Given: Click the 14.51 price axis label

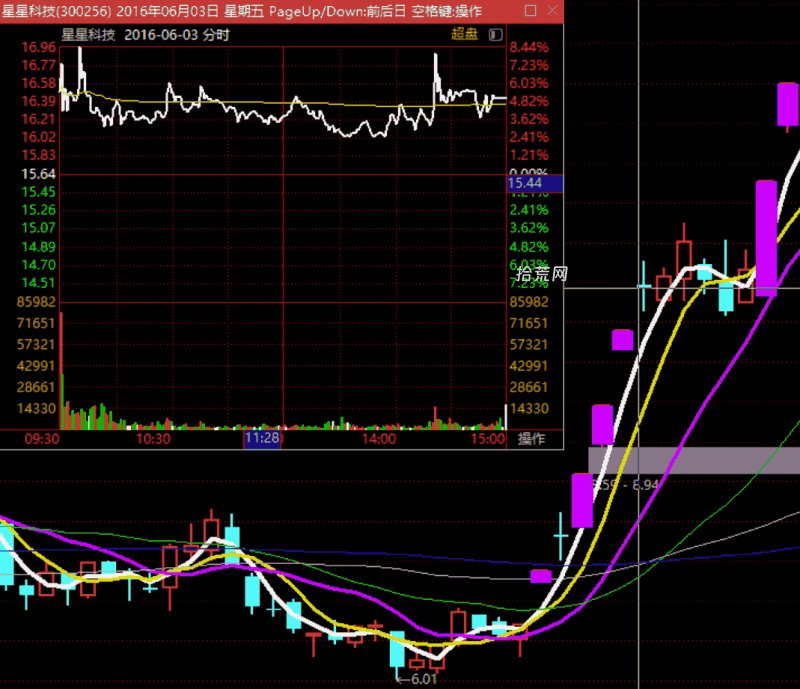Looking at the screenshot, I should 38,283.
